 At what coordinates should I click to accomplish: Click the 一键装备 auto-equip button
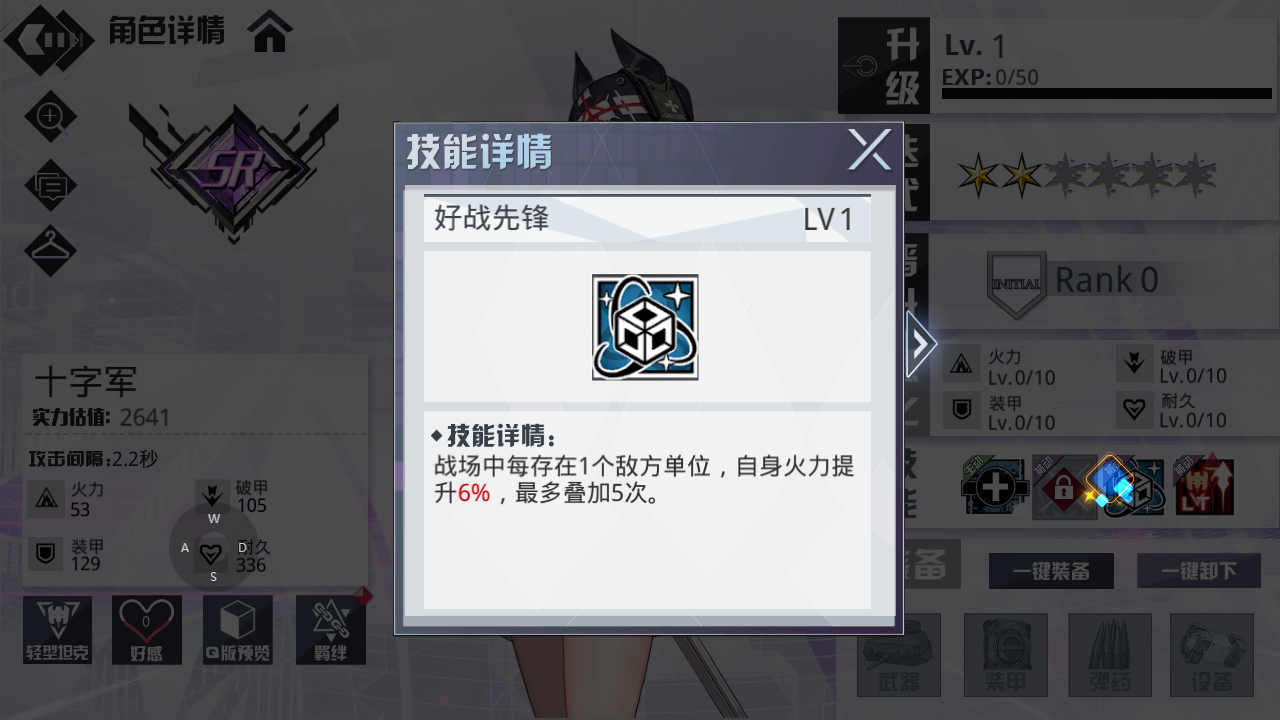pyautogui.click(x=1051, y=571)
